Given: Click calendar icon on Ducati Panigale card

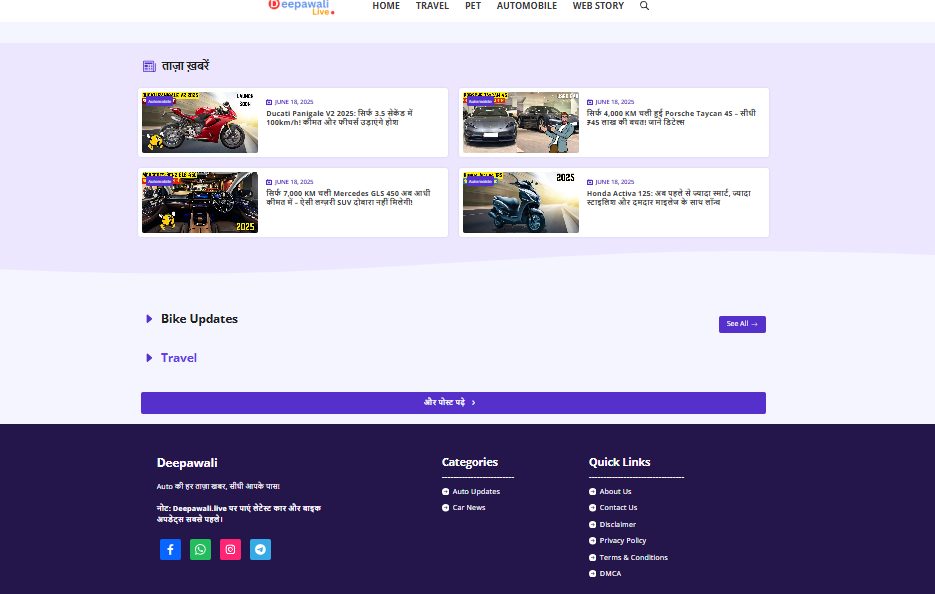Looking at the screenshot, I should point(269,102).
